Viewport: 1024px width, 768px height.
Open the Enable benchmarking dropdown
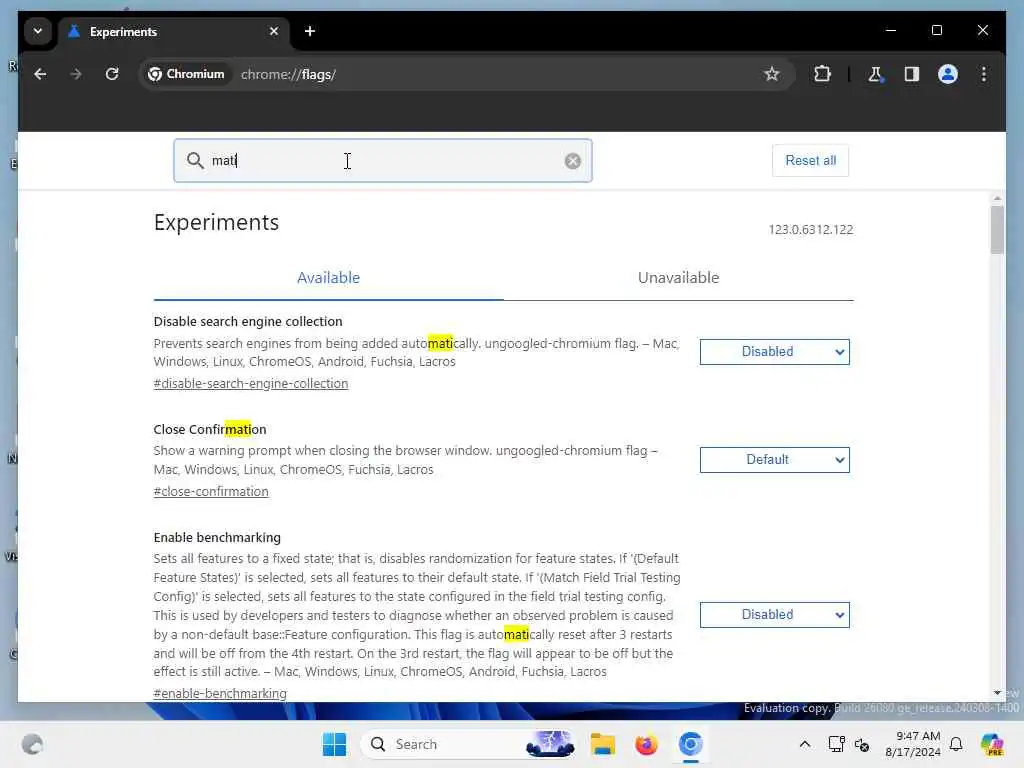(x=775, y=615)
